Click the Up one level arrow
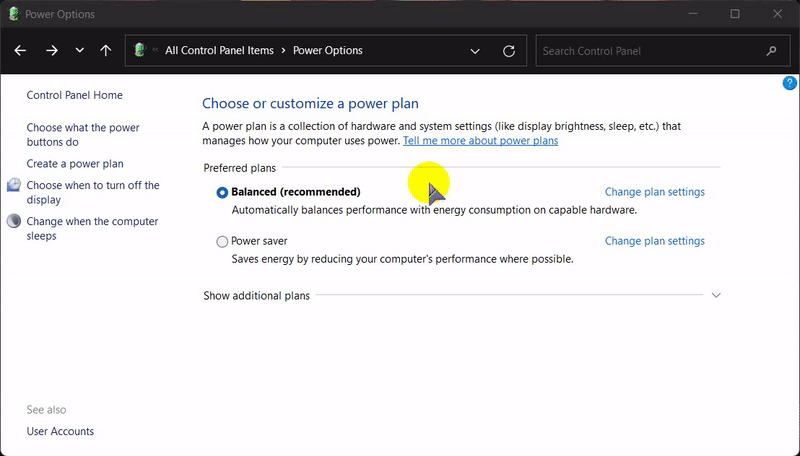 click(x=106, y=51)
